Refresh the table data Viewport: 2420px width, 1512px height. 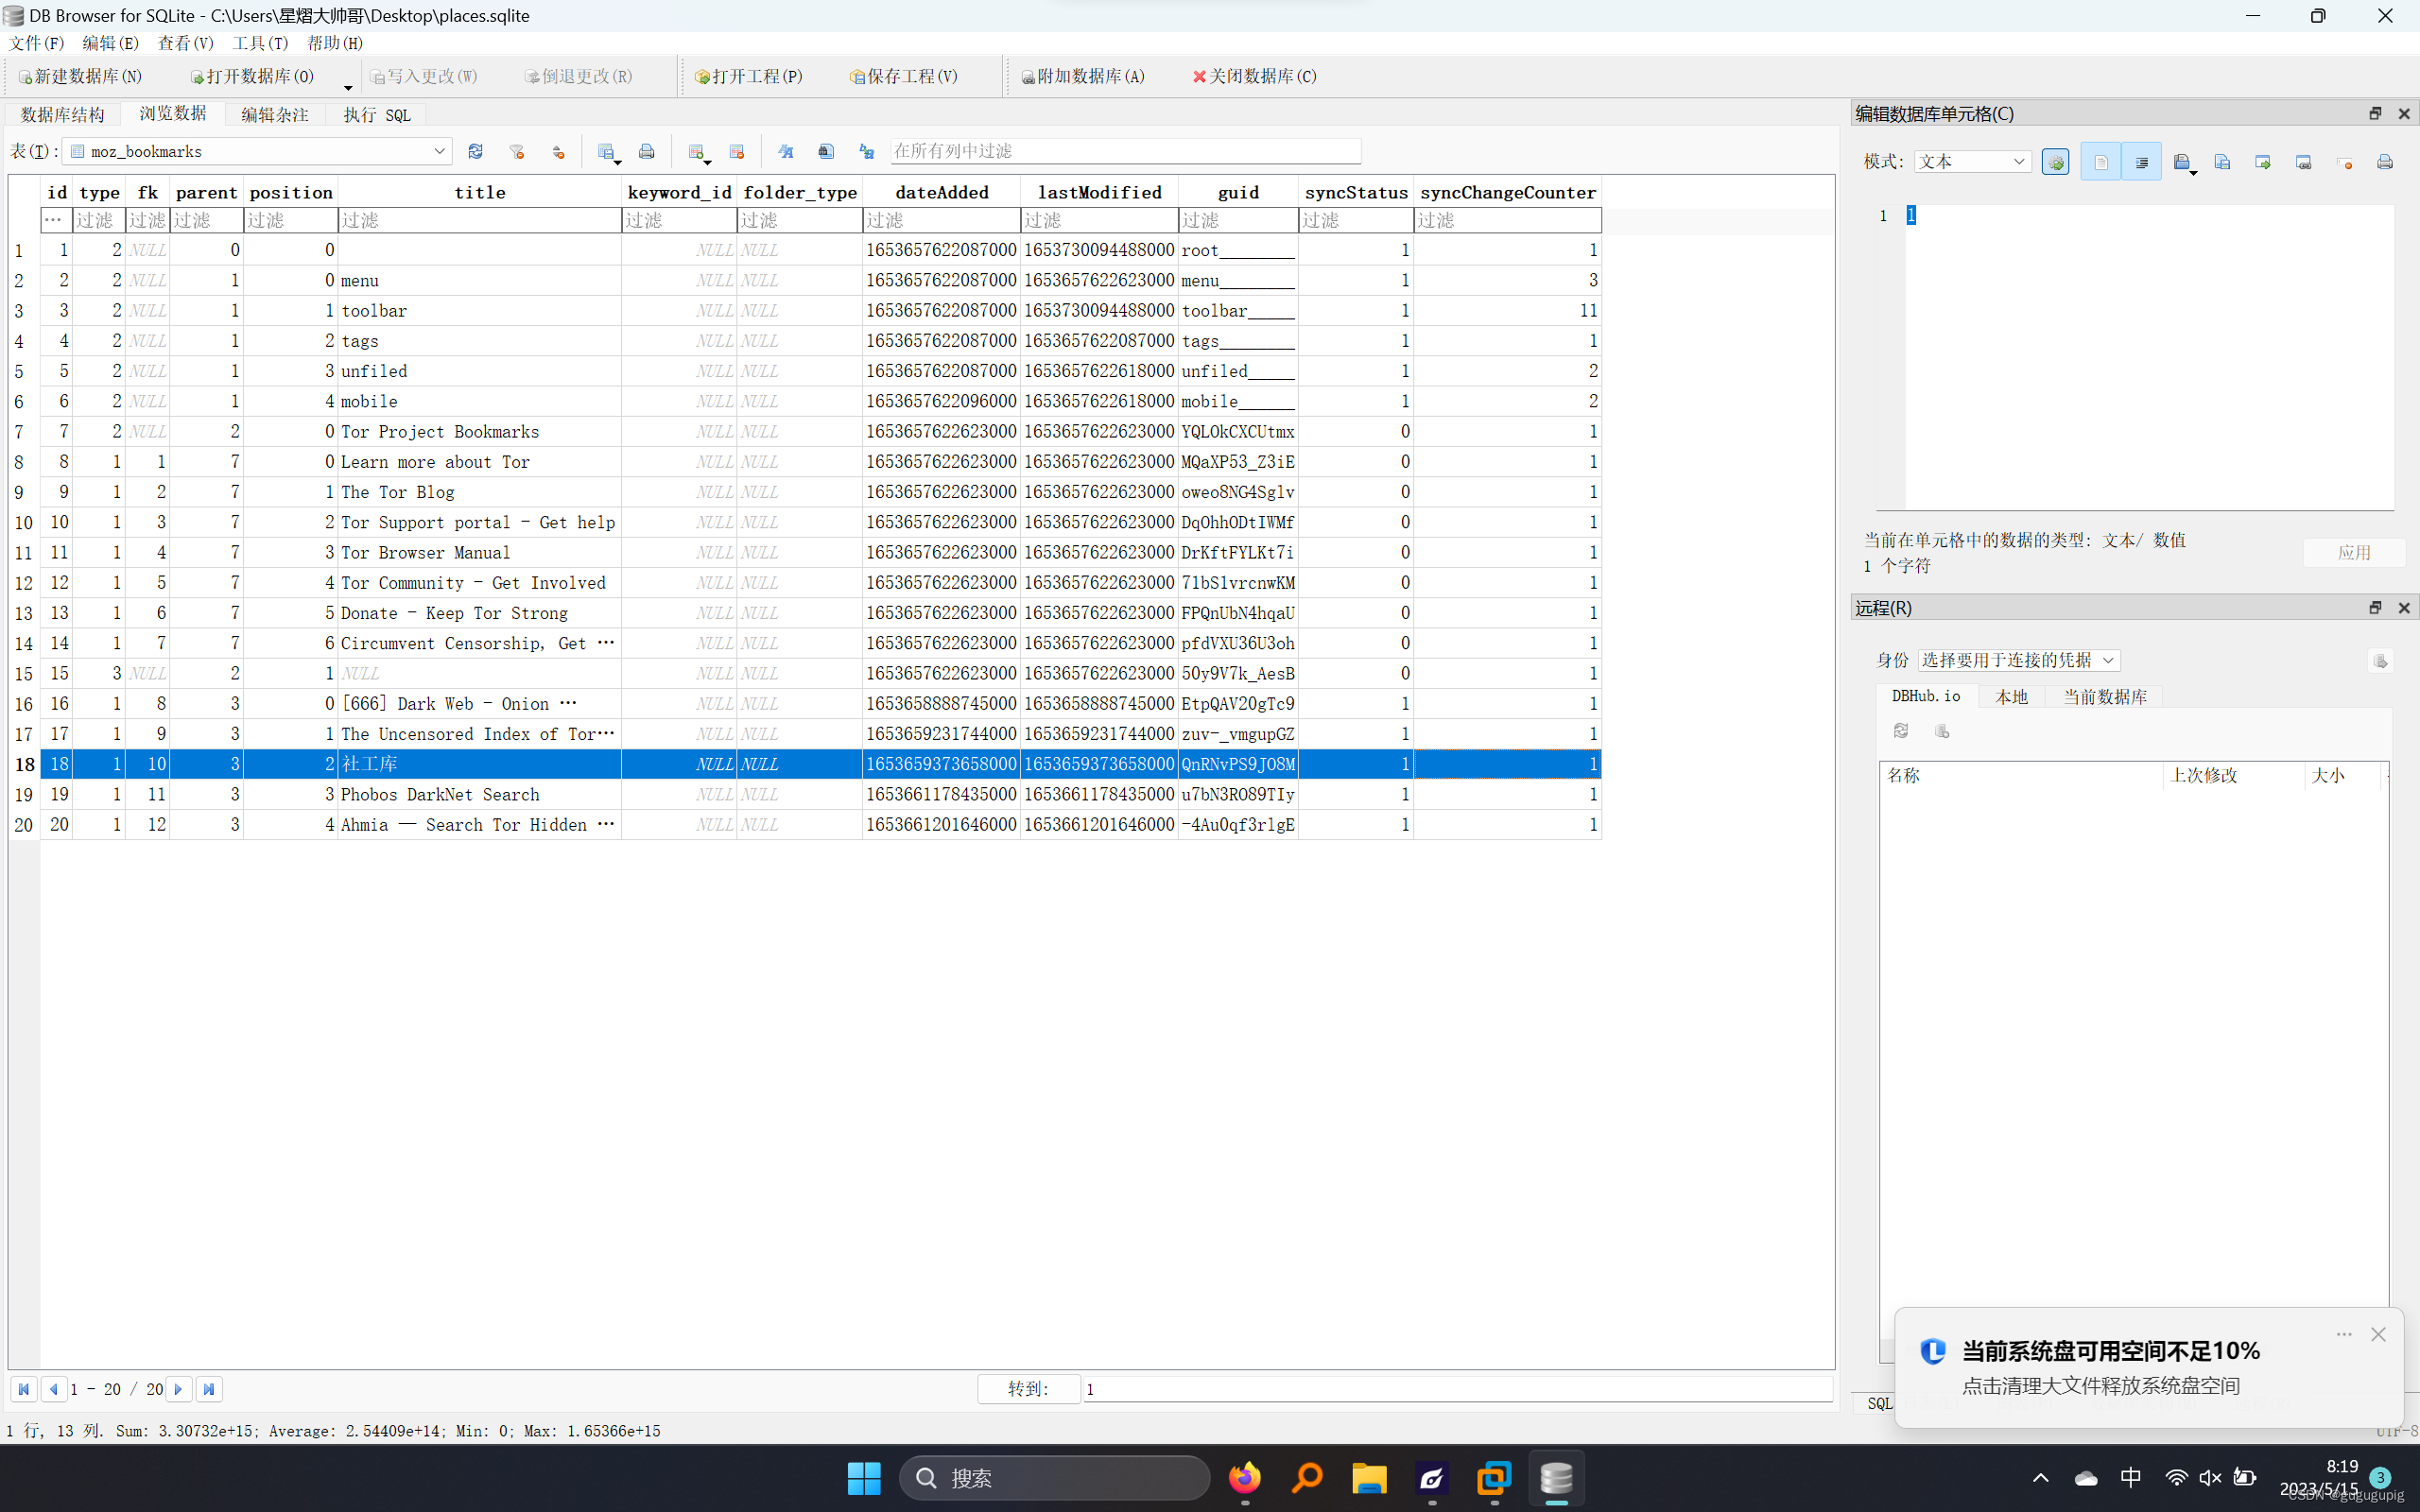tap(476, 151)
